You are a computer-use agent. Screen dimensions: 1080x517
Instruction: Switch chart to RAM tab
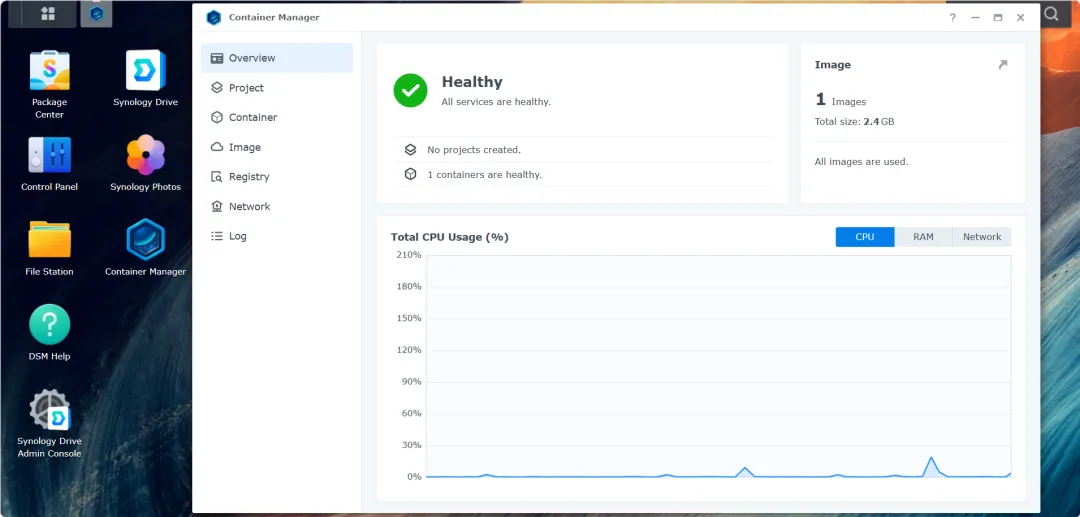(924, 237)
